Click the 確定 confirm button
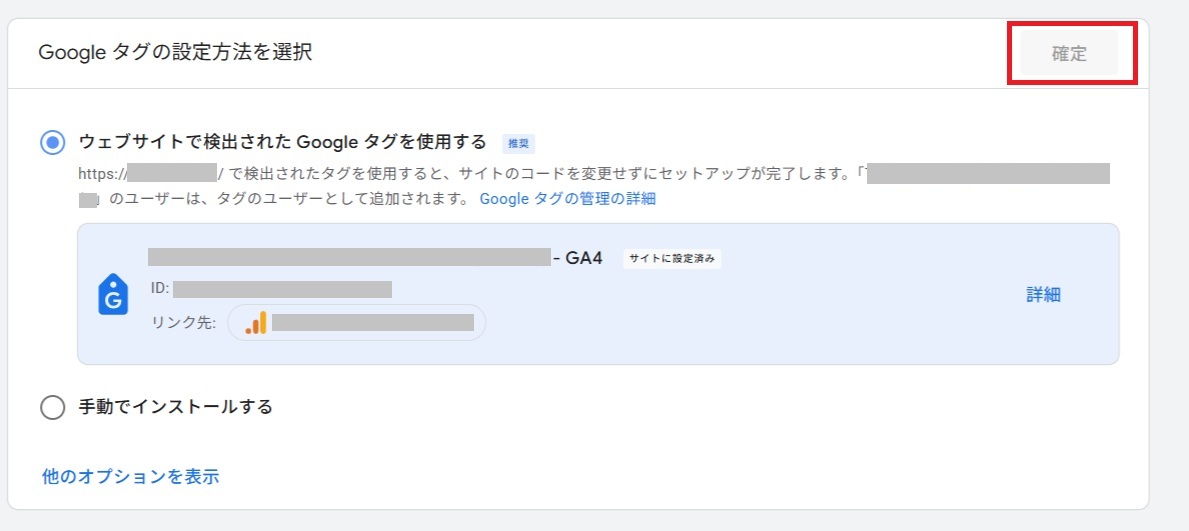The image size is (1189, 531). pos(1069,54)
